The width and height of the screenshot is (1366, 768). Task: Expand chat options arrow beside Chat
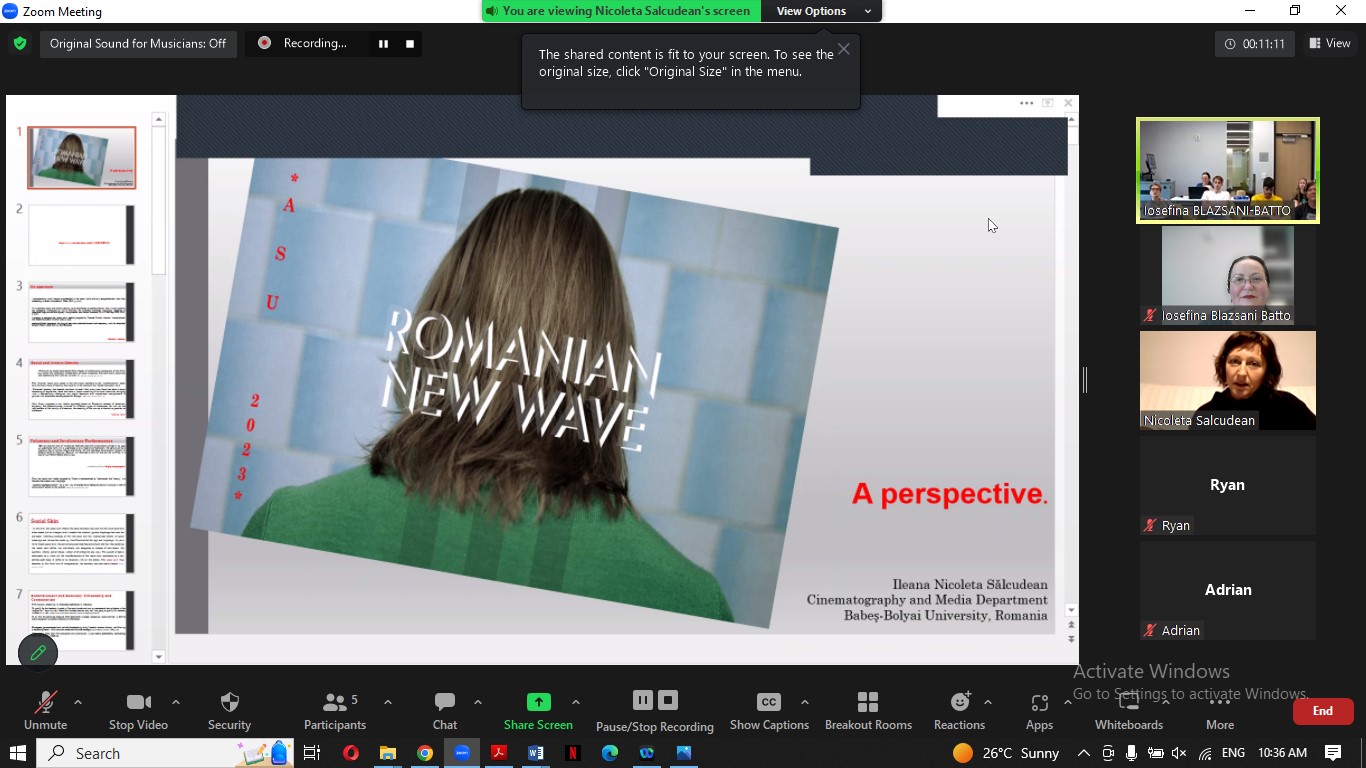[478, 702]
